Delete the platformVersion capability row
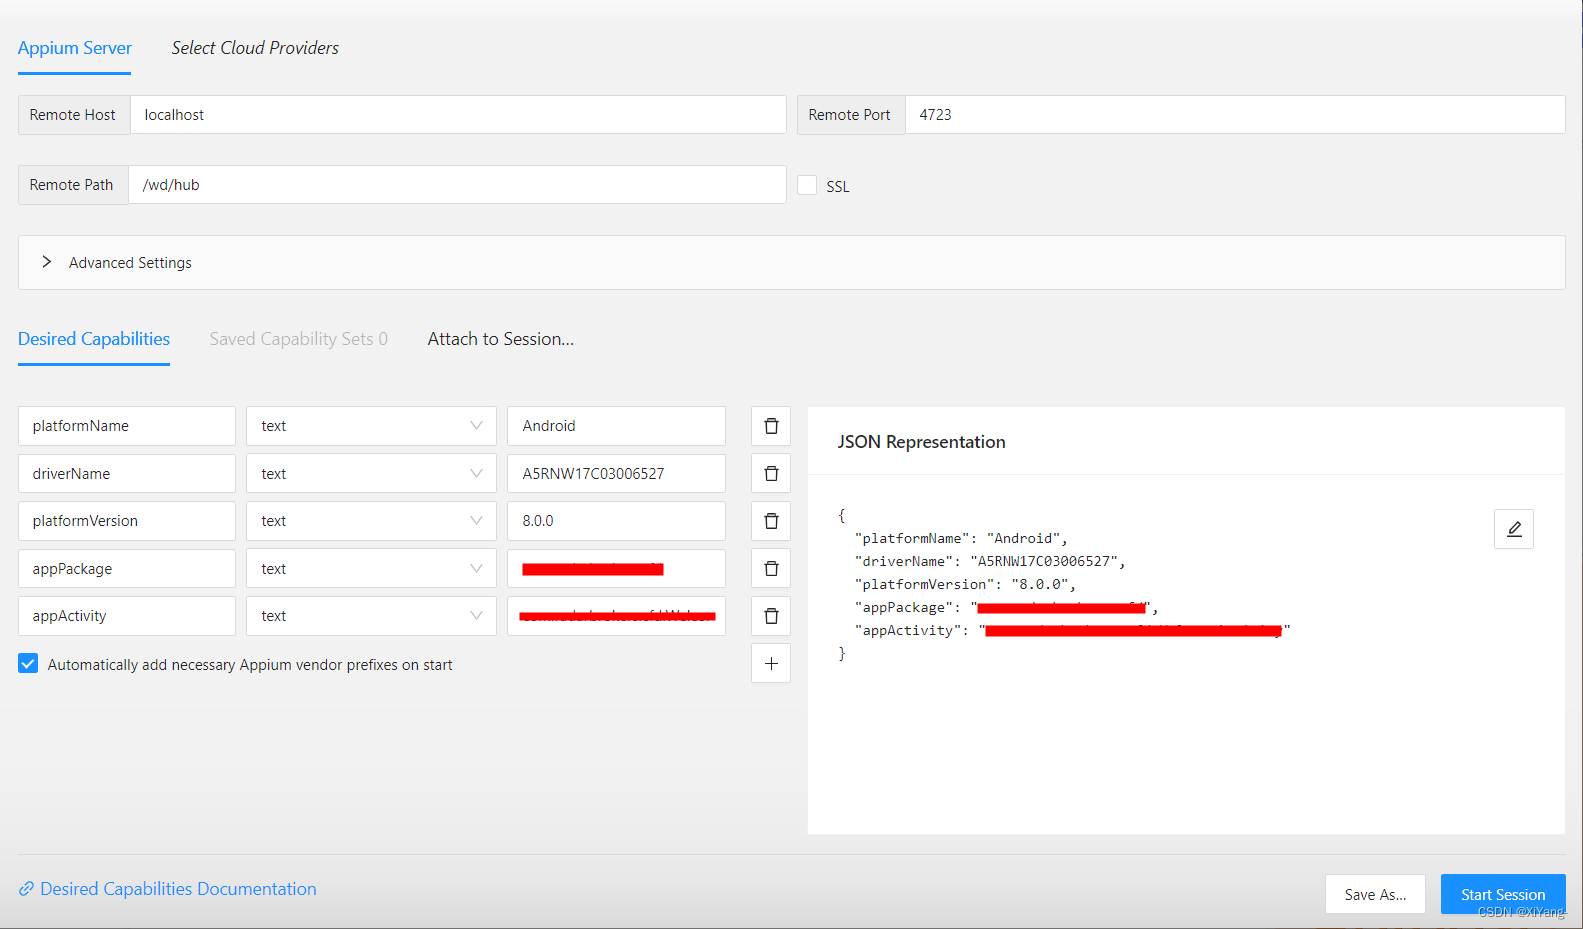This screenshot has width=1583, height=929. (x=771, y=521)
